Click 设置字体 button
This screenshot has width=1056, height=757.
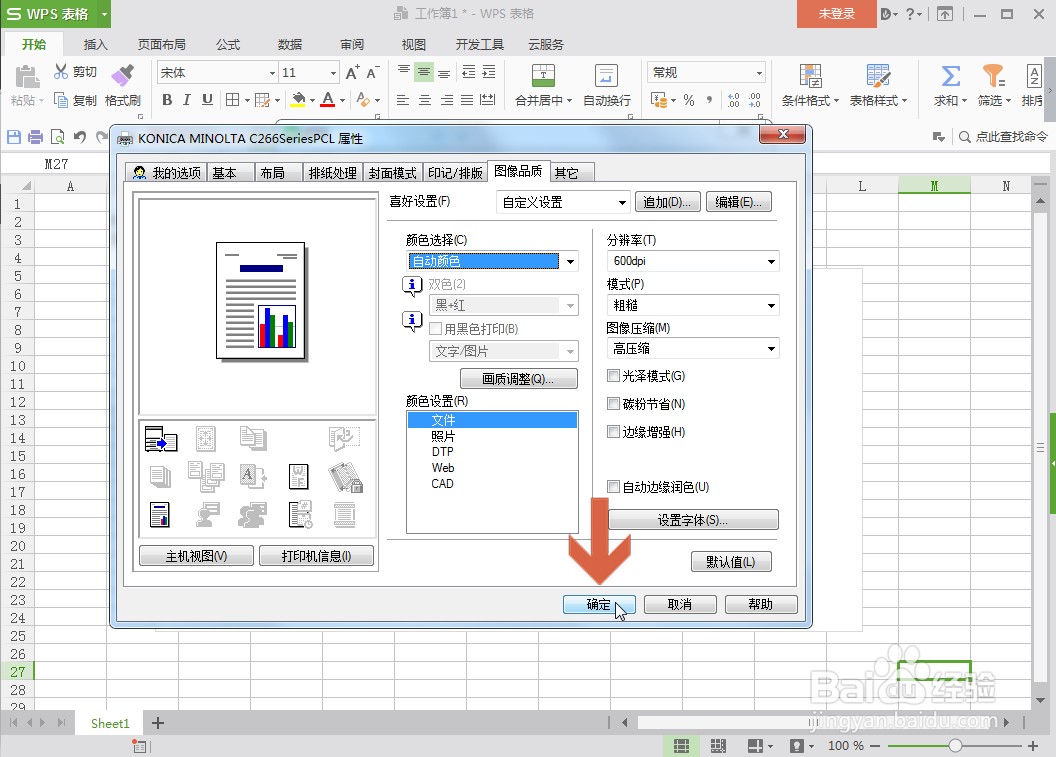point(693,520)
